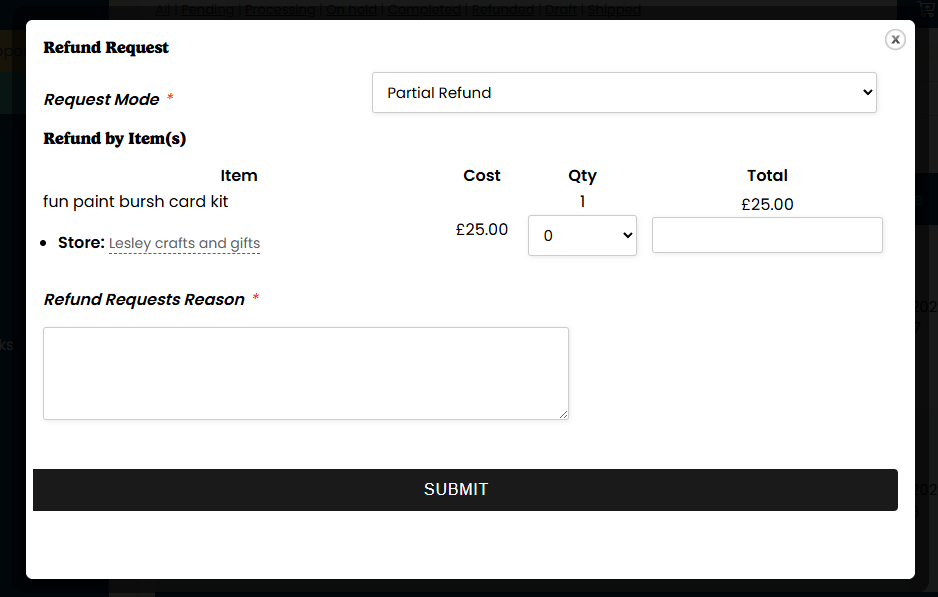Expand the Qty refund quantity dropdown
The width and height of the screenshot is (938, 597).
[582, 236]
